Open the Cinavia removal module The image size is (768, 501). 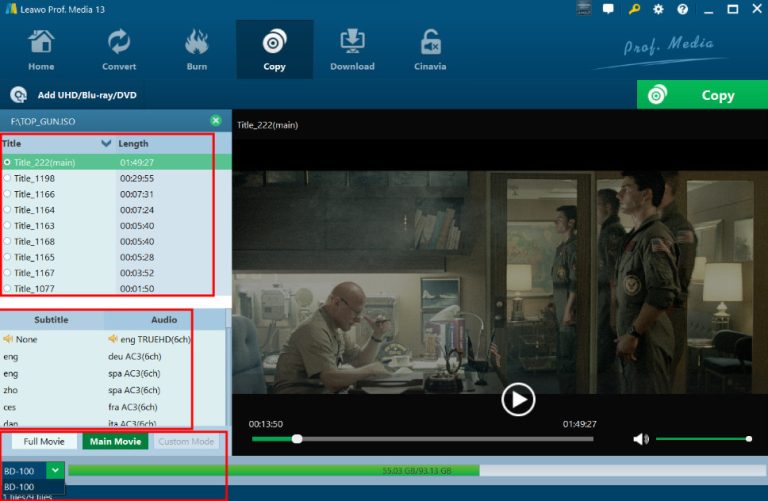click(x=431, y=49)
